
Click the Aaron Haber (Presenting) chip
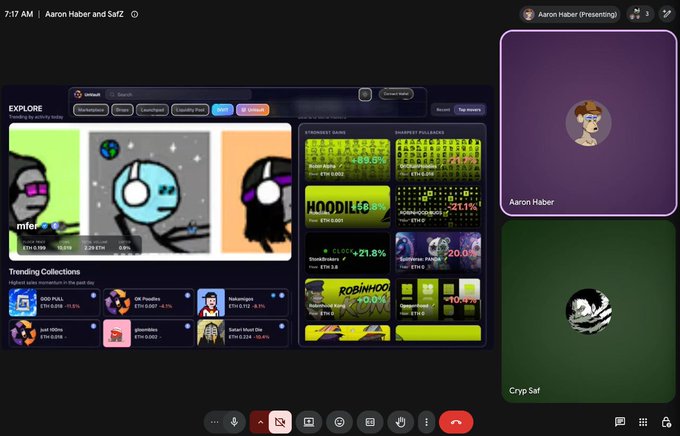(x=570, y=14)
